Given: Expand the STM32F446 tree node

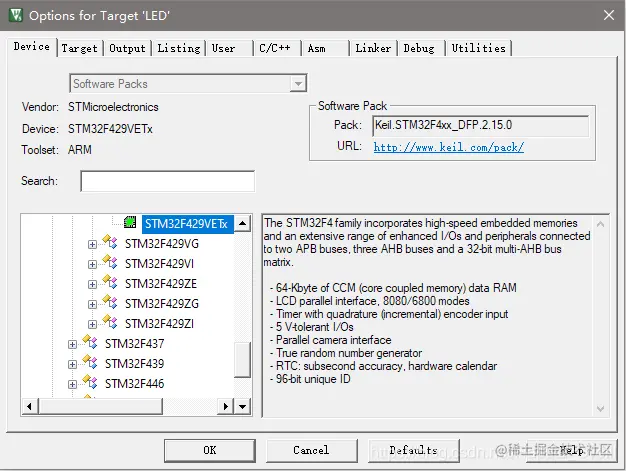Looking at the screenshot, I should point(72,384).
